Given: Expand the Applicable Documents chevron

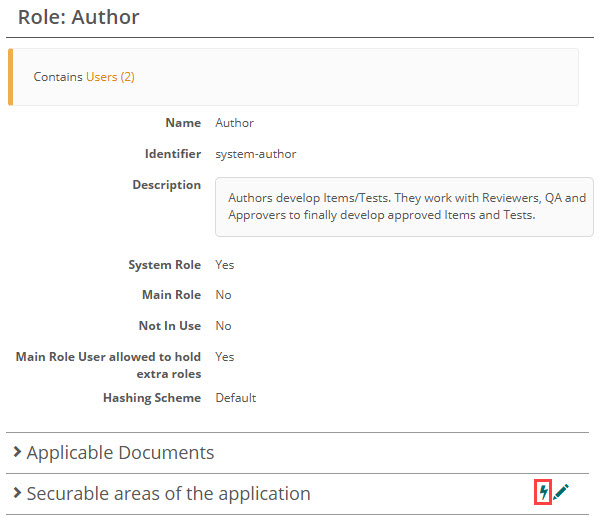Looking at the screenshot, I should pyautogui.click(x=17, y=453).
